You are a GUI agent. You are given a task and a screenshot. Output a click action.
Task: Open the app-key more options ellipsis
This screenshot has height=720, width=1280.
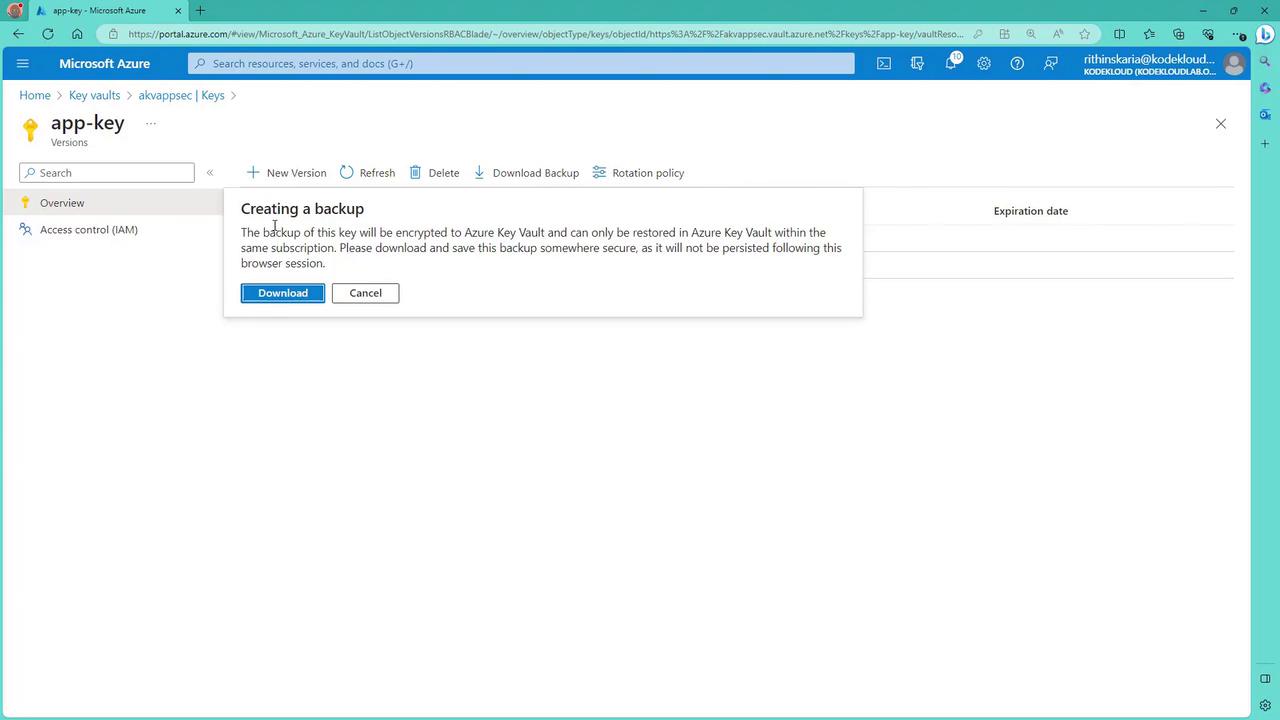tap(151, 124)
